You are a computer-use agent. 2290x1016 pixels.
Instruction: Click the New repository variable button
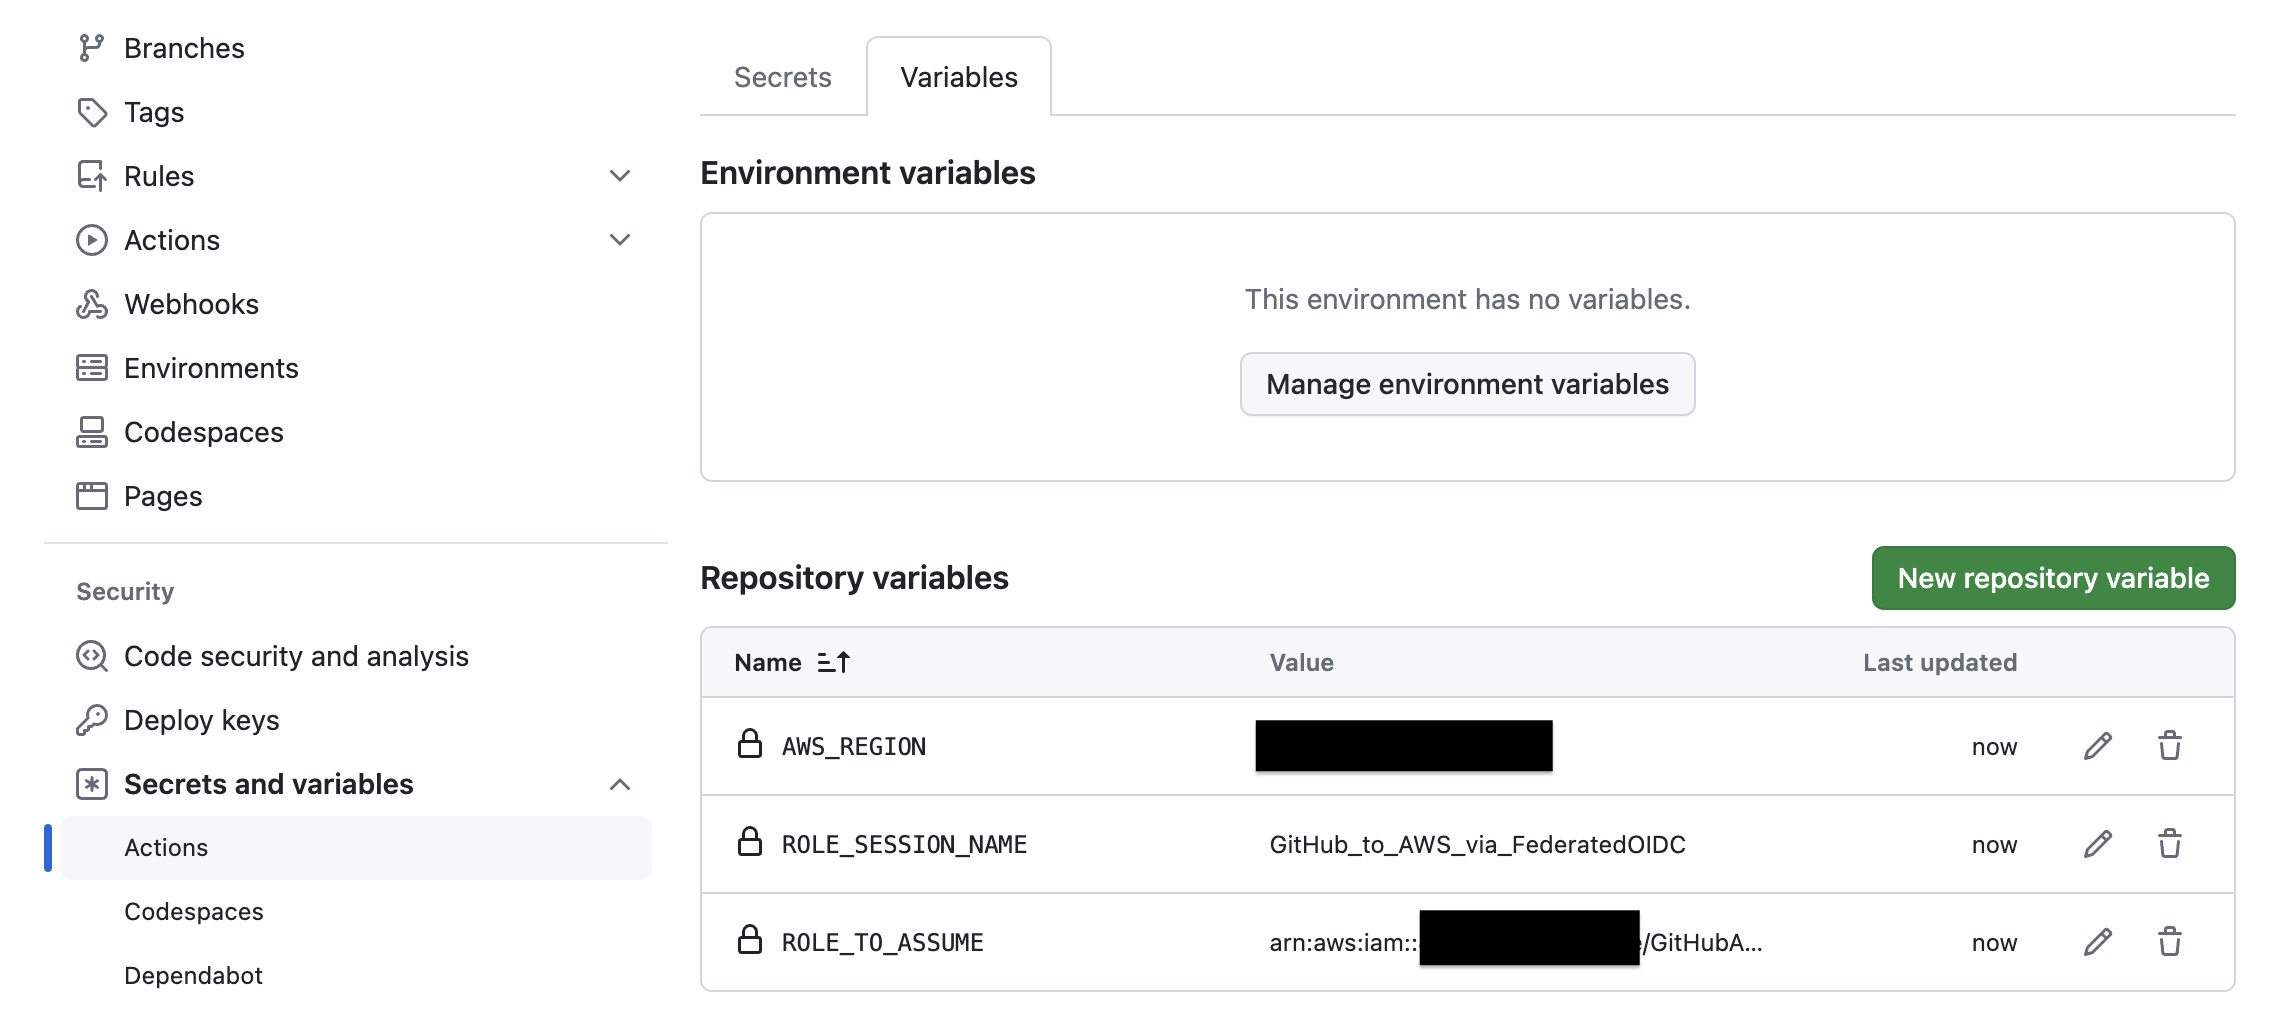point(2052,578)
